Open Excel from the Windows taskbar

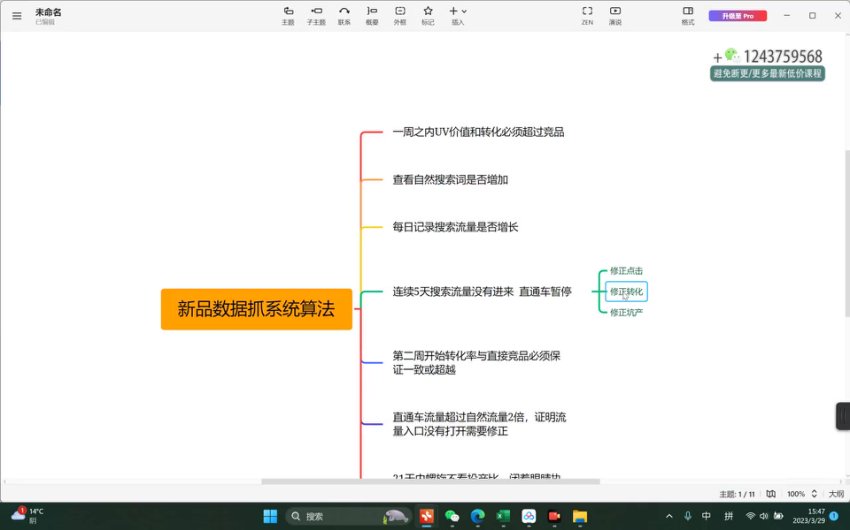503,516
